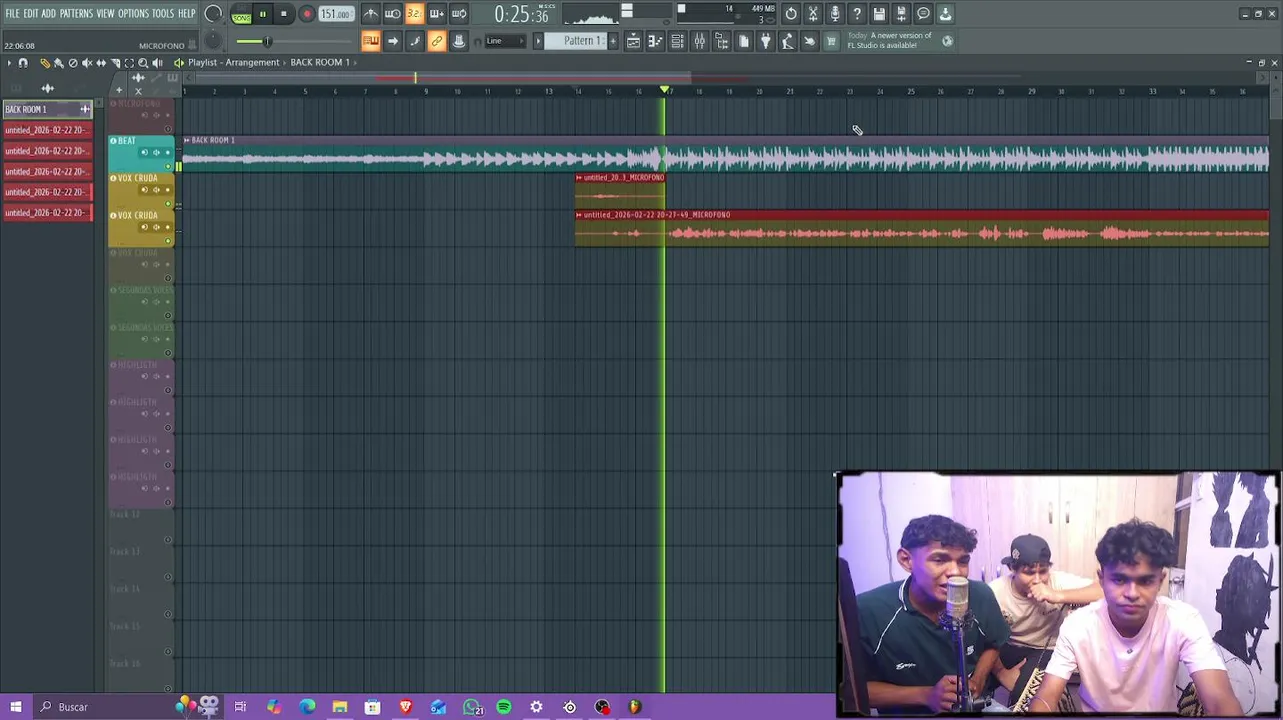Viewport: 1283px width, 720px height.
Task: Open the Piano roll icon
Action: [x=655, y=41]
